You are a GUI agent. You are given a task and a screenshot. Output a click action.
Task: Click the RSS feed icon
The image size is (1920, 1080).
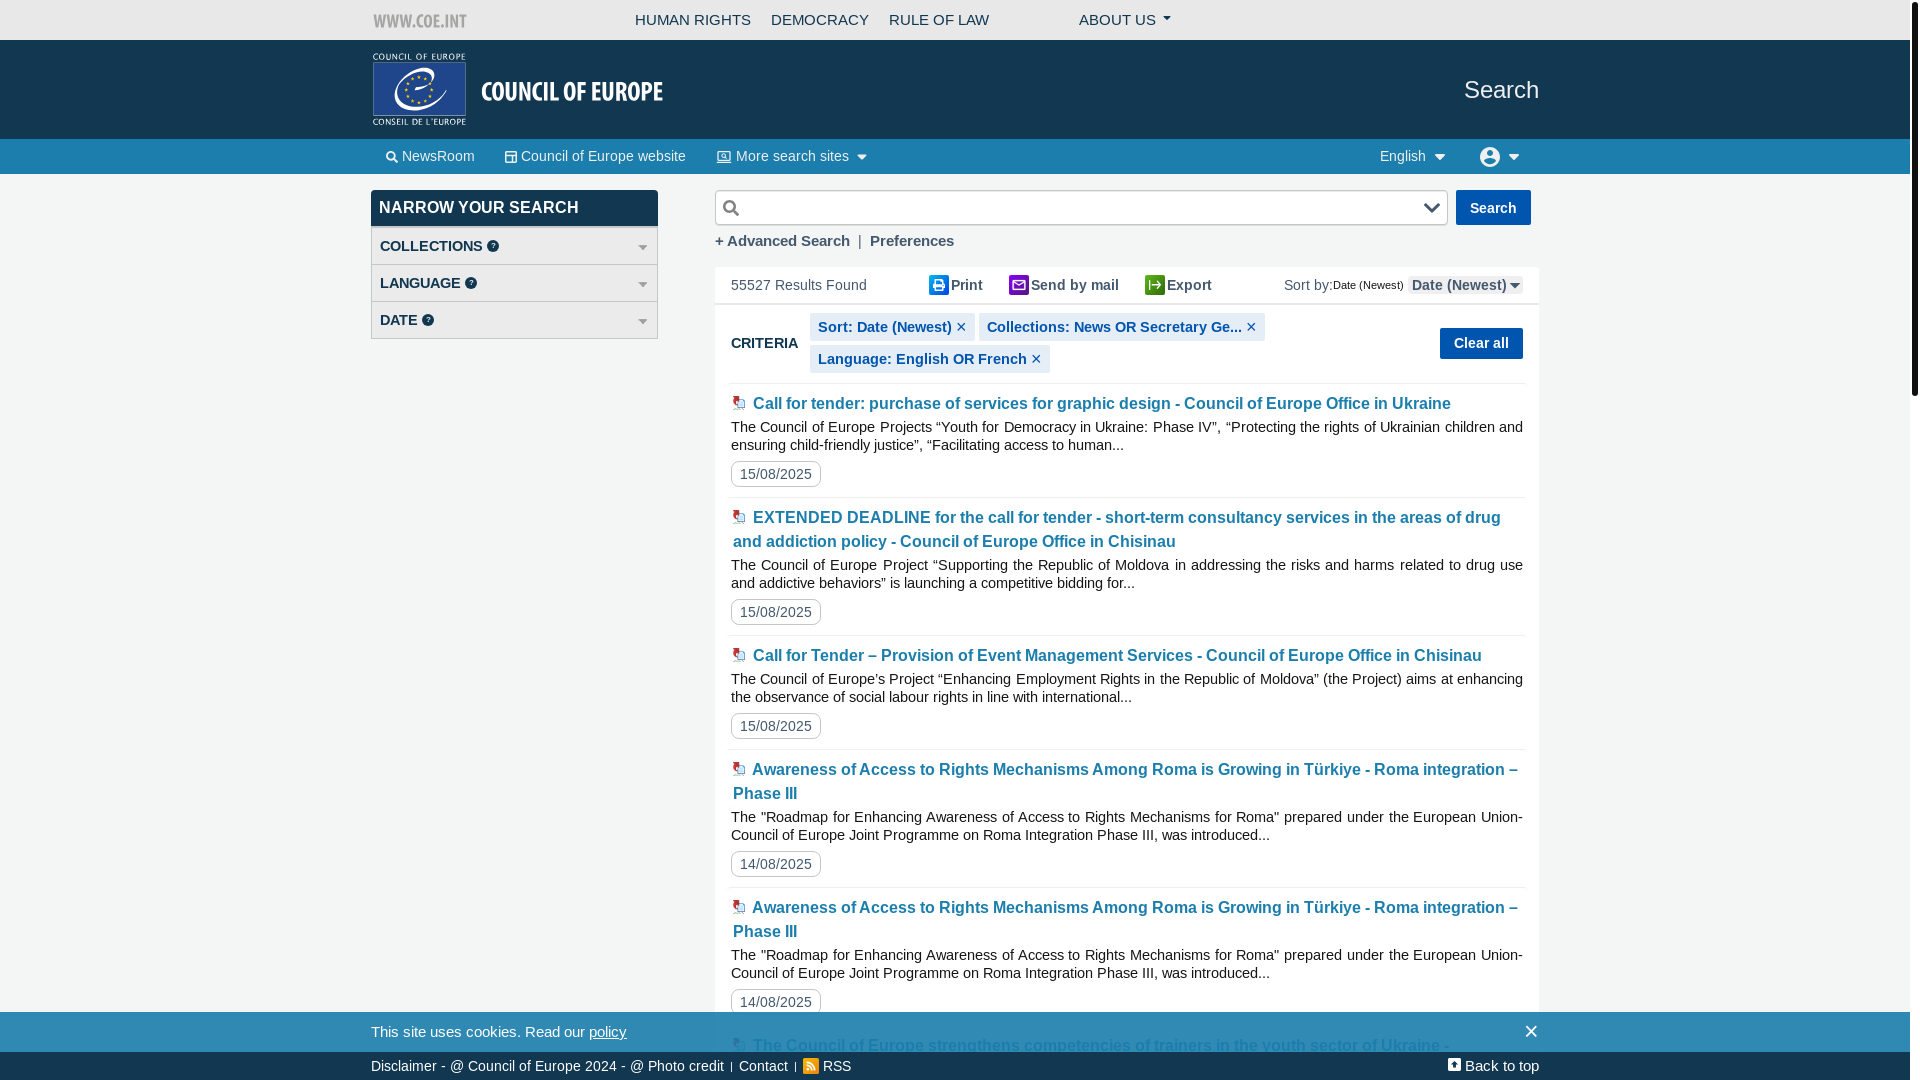click(x=811, y=1066)
